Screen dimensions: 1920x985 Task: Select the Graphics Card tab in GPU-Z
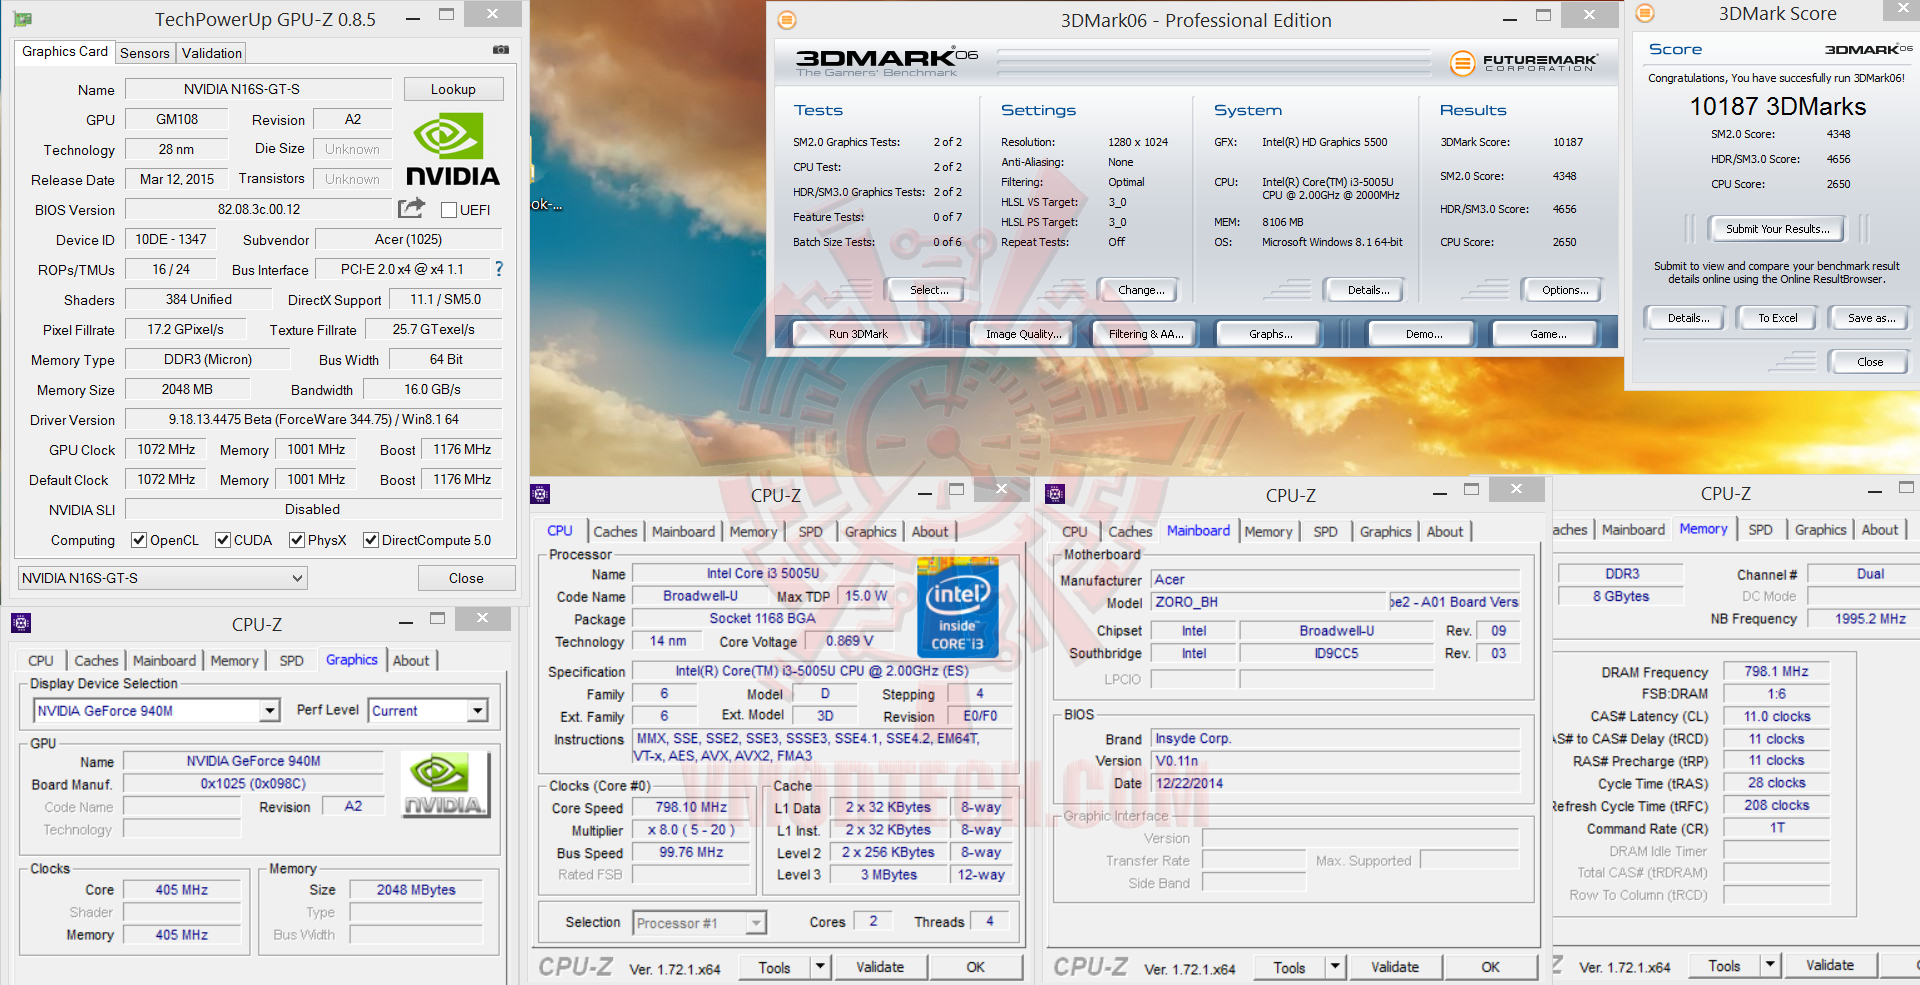pyautogui.click(x=65, y=52)
